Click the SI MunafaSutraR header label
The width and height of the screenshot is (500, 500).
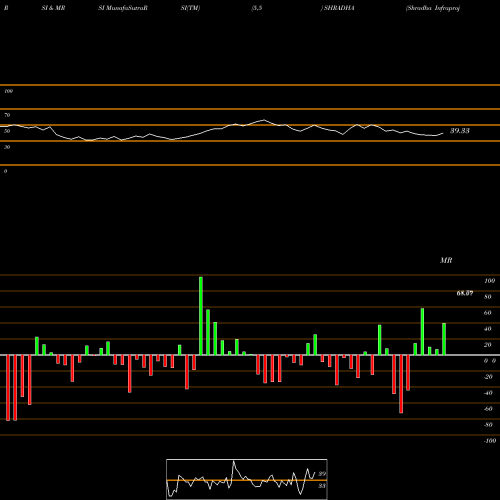(x=123, y=8)
